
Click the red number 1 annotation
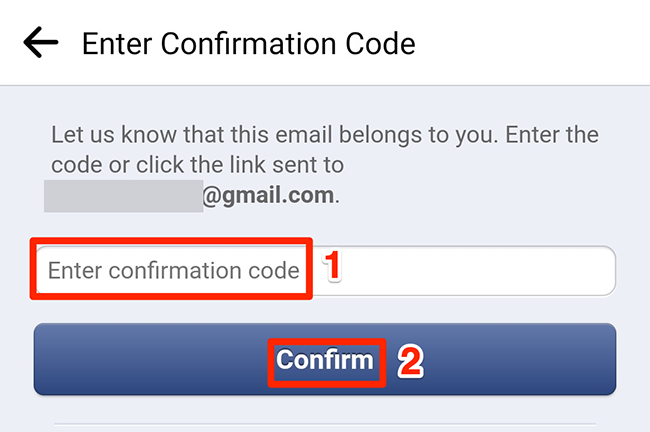pos(335,267)
